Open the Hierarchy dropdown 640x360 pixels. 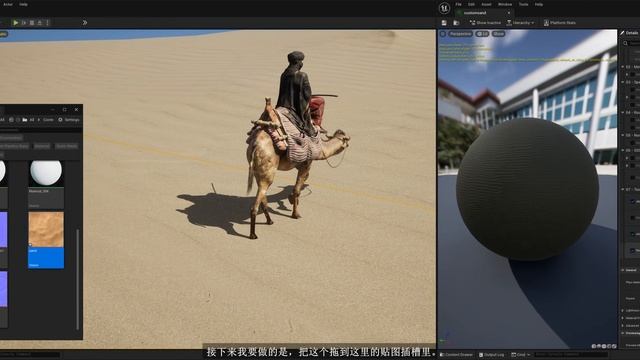click(520, 23)
